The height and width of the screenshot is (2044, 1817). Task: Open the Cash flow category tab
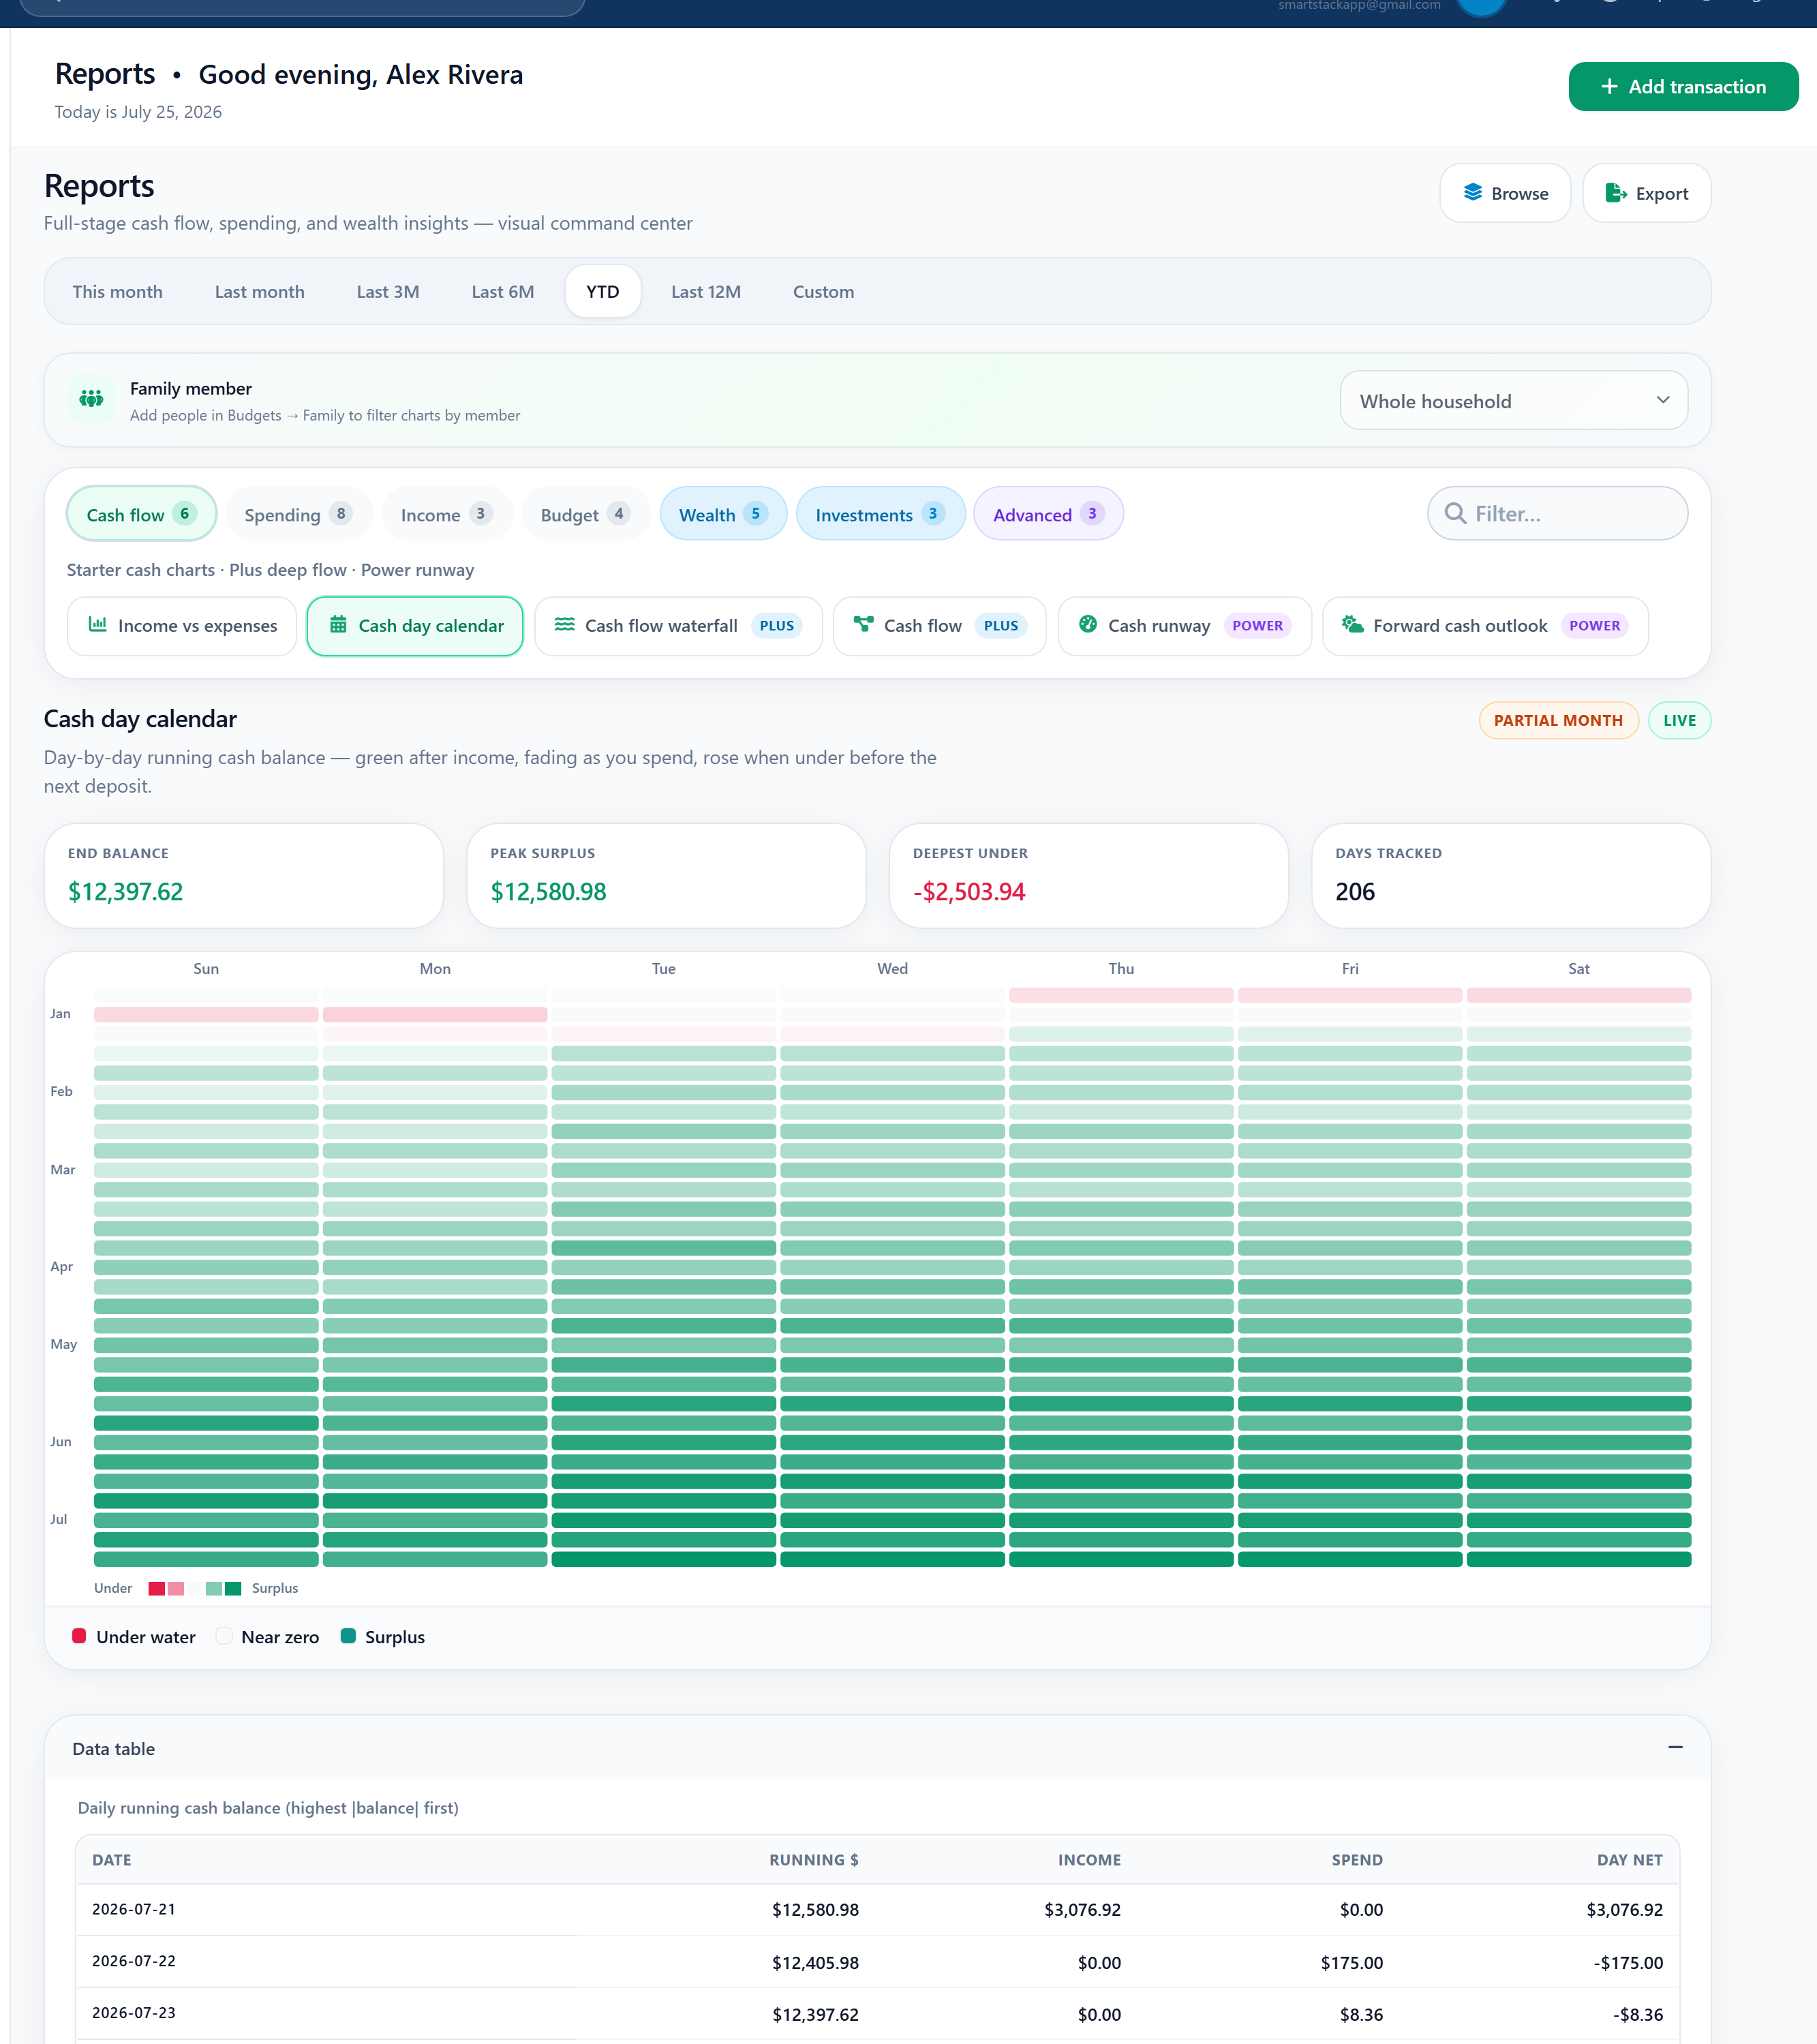tap(141, 514)
